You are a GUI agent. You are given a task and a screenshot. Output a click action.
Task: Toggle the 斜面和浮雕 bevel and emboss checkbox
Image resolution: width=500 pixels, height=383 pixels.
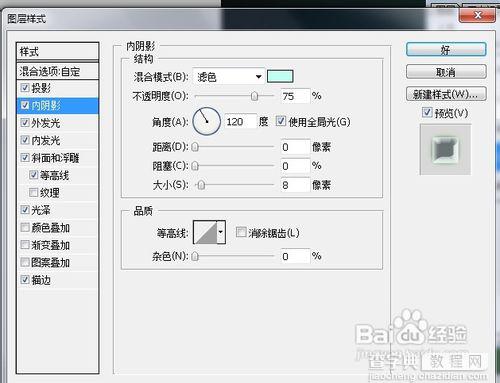[25, 157]
